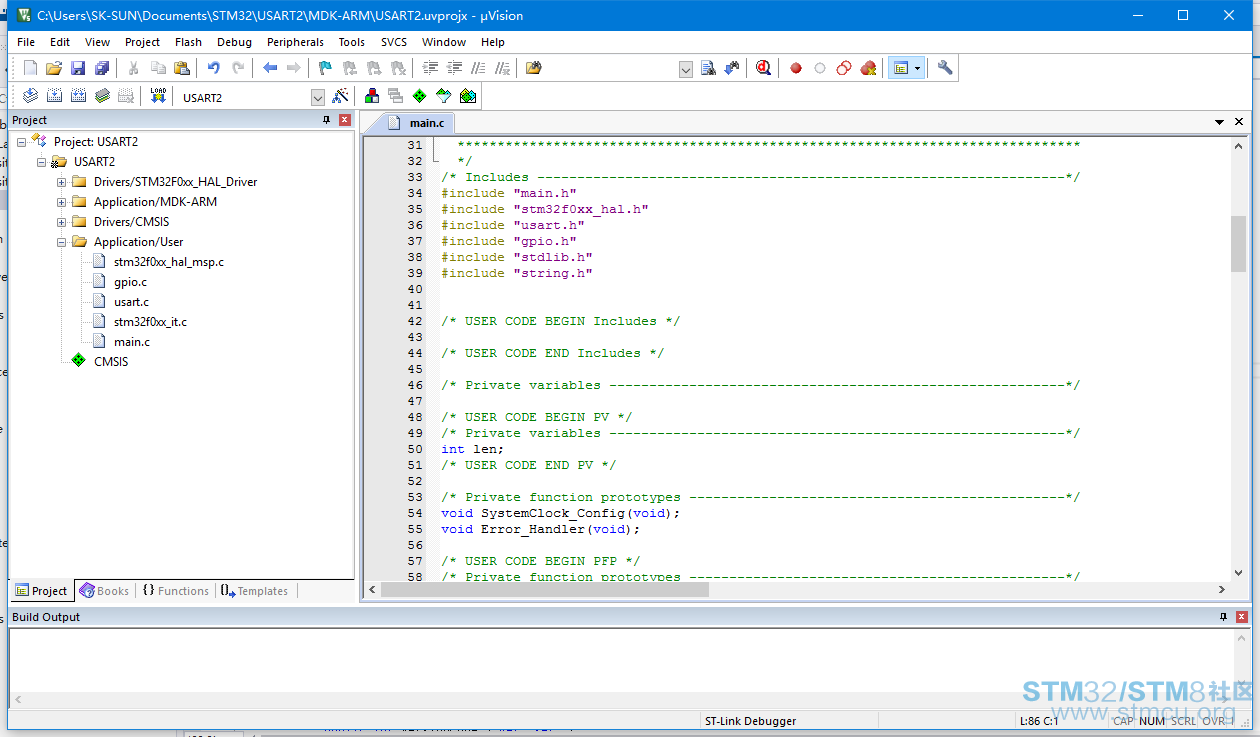Save all open files
Image resolution: width=1260 pixels, height=737 pixels.
(x=102, y=68)
